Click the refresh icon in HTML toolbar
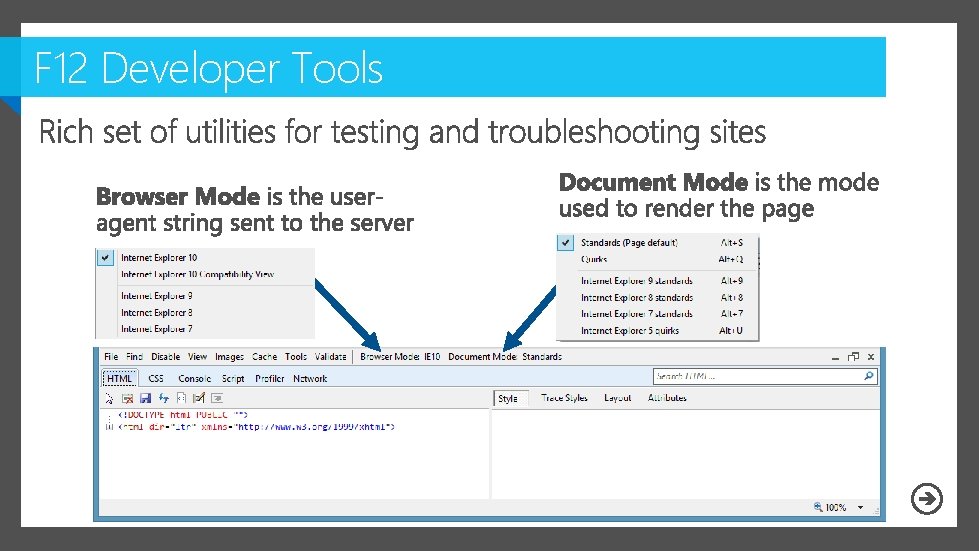The width and height of the screenshot is (979, 551). [x=164, y=398]
